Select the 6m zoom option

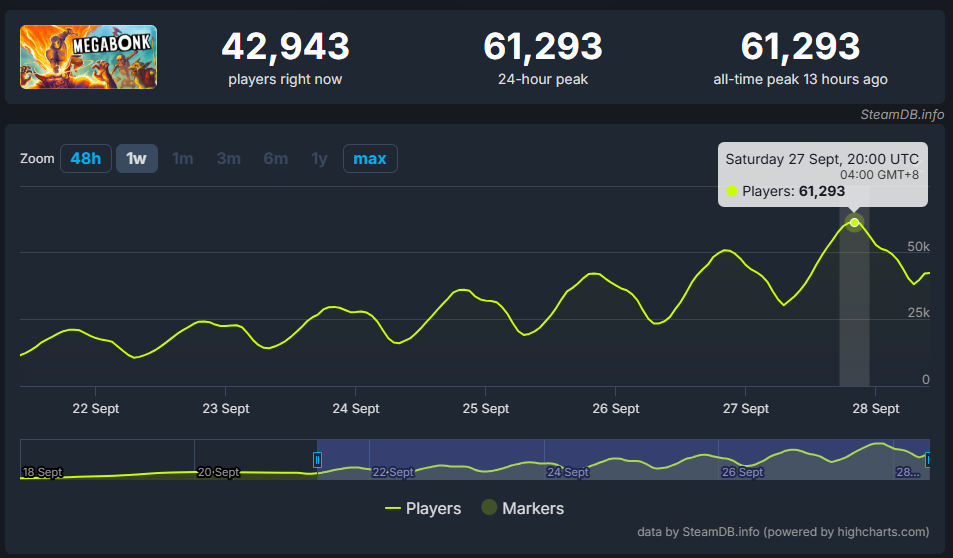pyautogui.click(x=275, y=159)
